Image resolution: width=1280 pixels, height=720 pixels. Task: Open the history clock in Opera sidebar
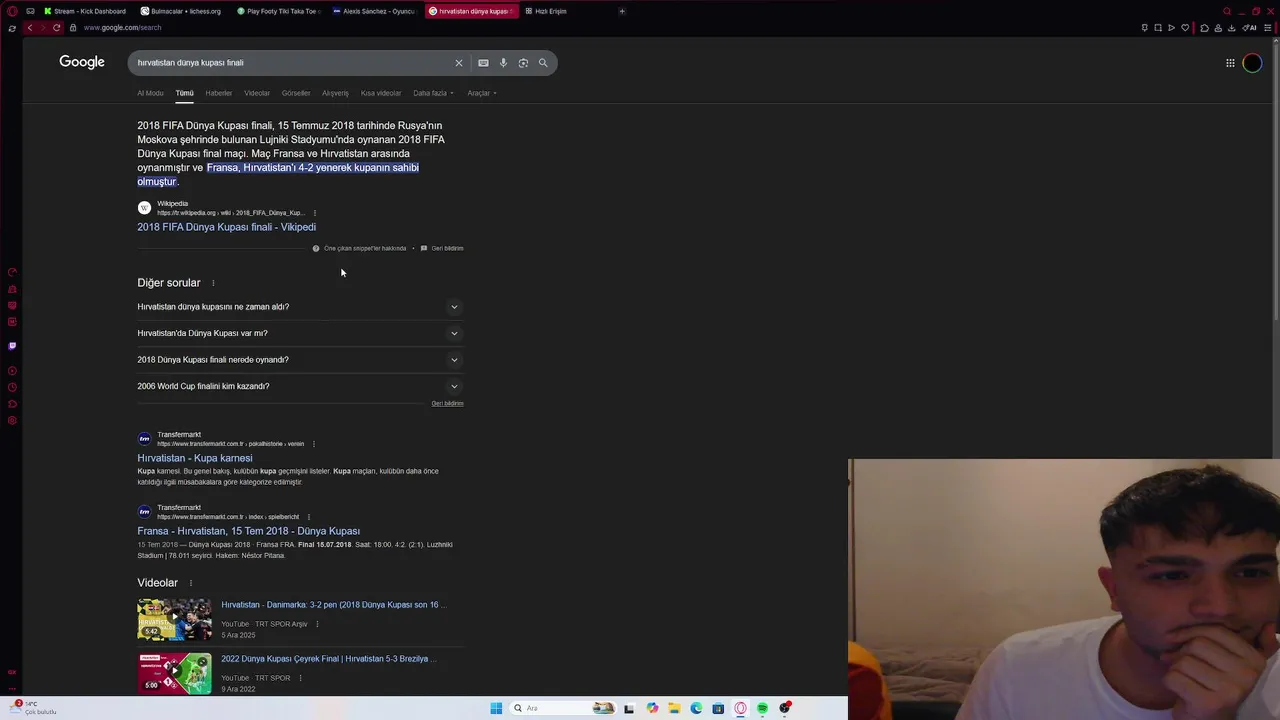(x=12, y=387)
